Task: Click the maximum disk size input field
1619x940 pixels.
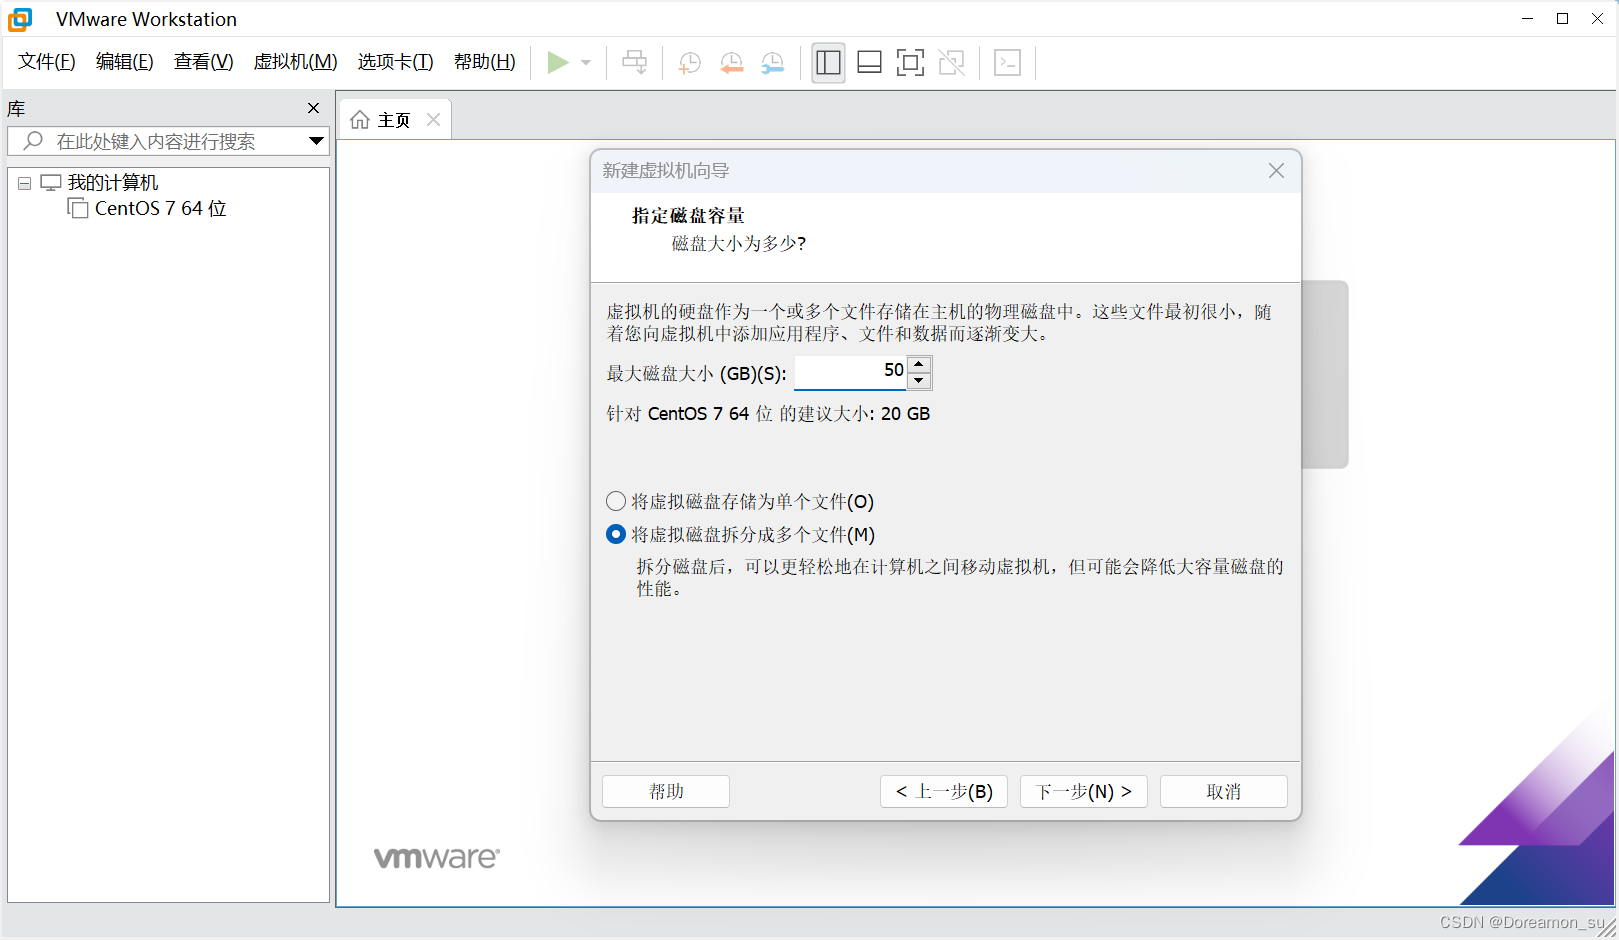Action: coord(851,372)
